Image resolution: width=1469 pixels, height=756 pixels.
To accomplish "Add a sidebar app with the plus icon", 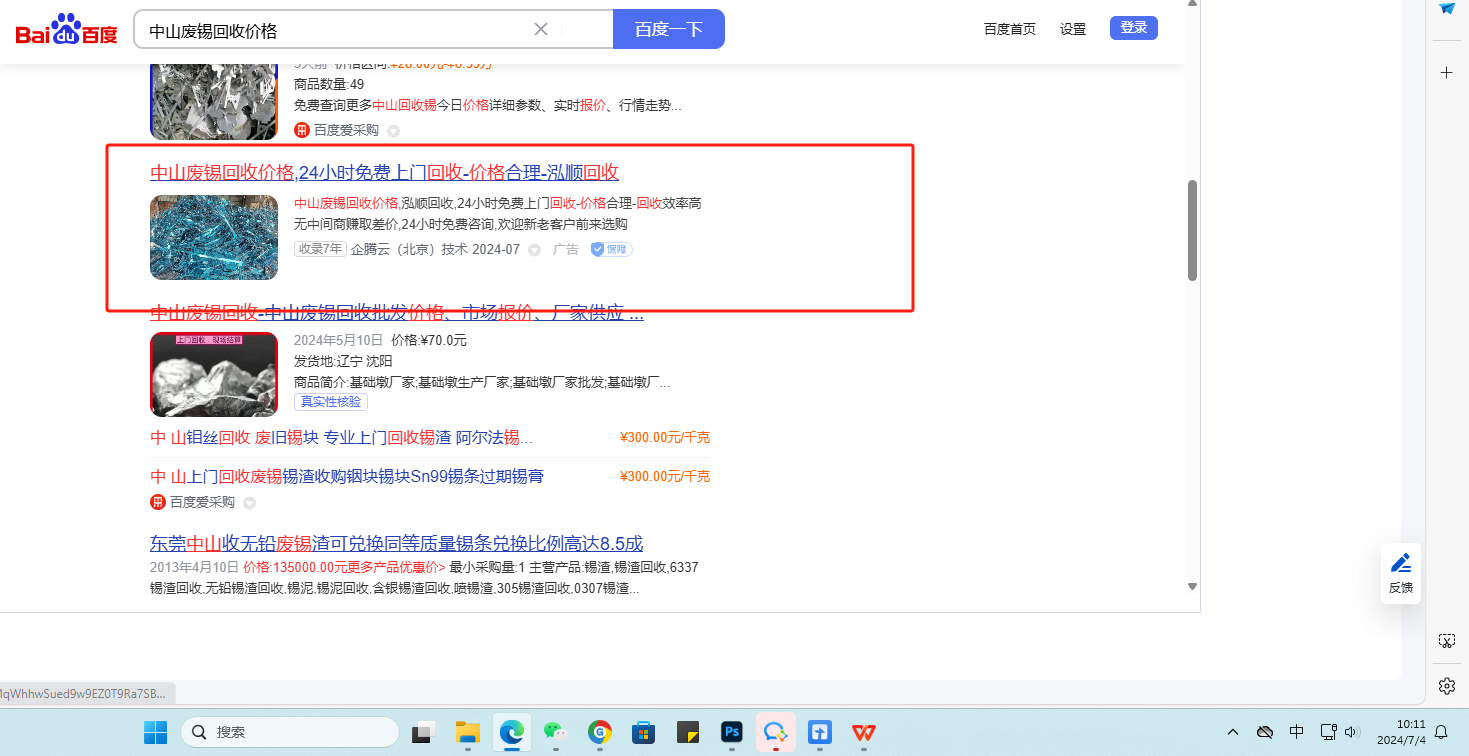I will click(x=1446, y=73).
